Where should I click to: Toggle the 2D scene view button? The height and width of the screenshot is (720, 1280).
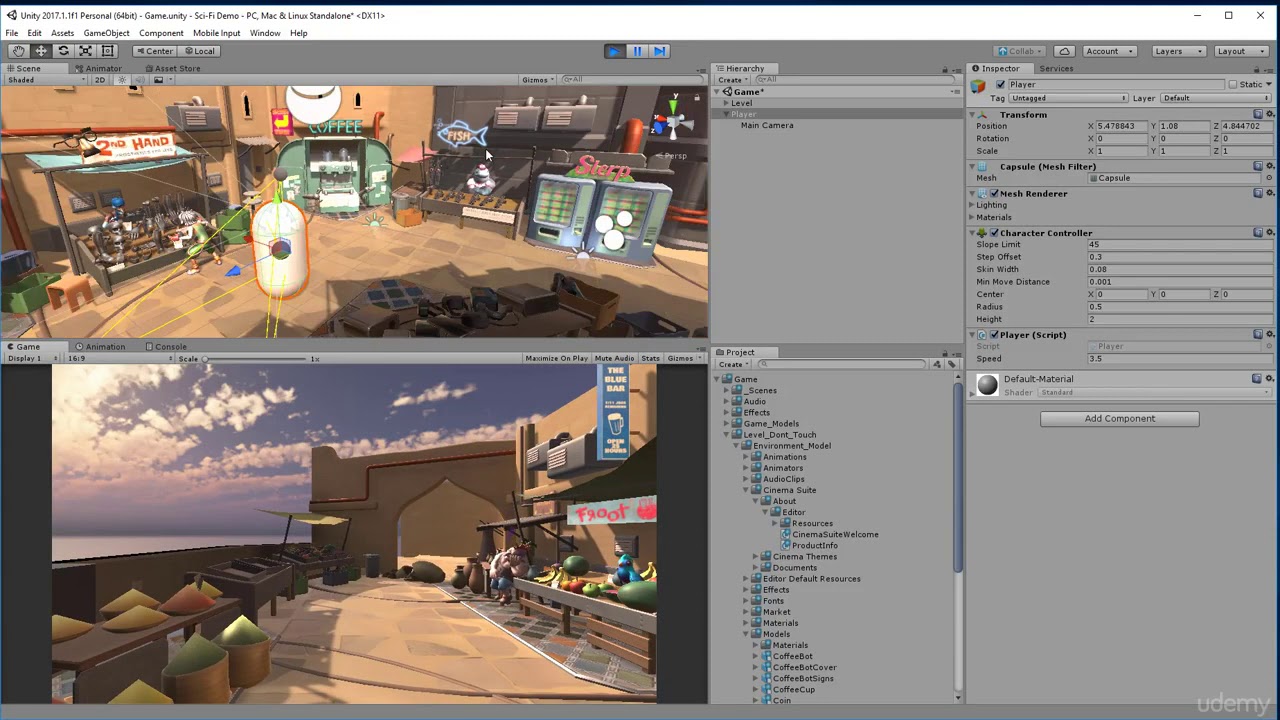pyautogui.click(x=100, y=80)
